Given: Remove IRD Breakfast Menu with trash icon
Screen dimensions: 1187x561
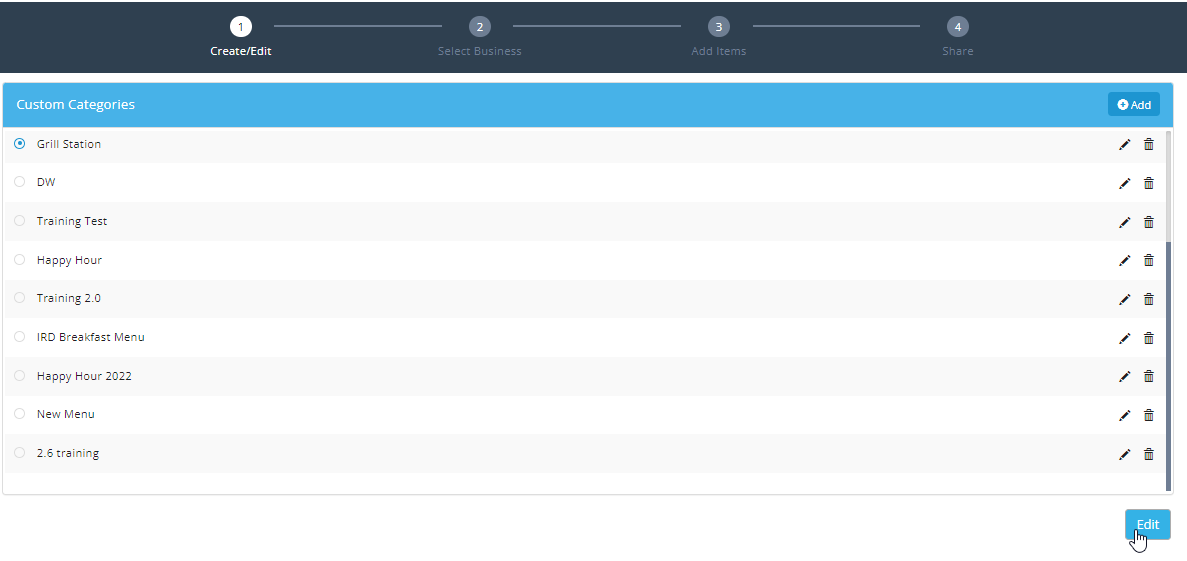Looking at the screenshot, I should pos(1148,338).
